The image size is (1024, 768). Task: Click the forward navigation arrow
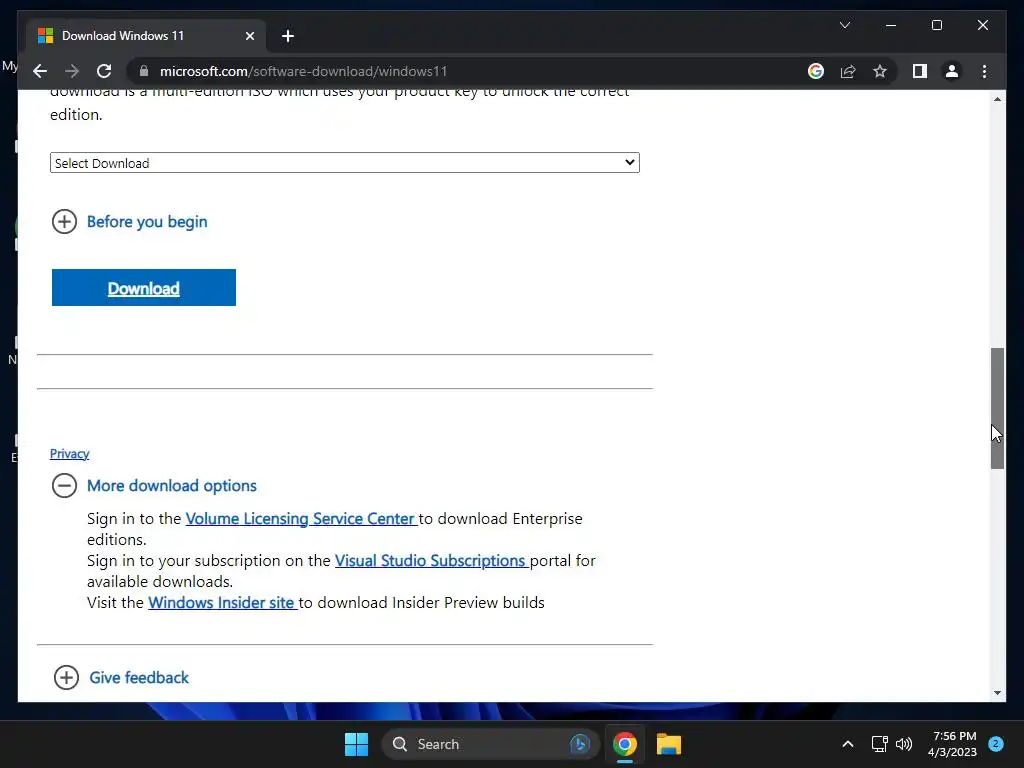[x=72, y=71]
